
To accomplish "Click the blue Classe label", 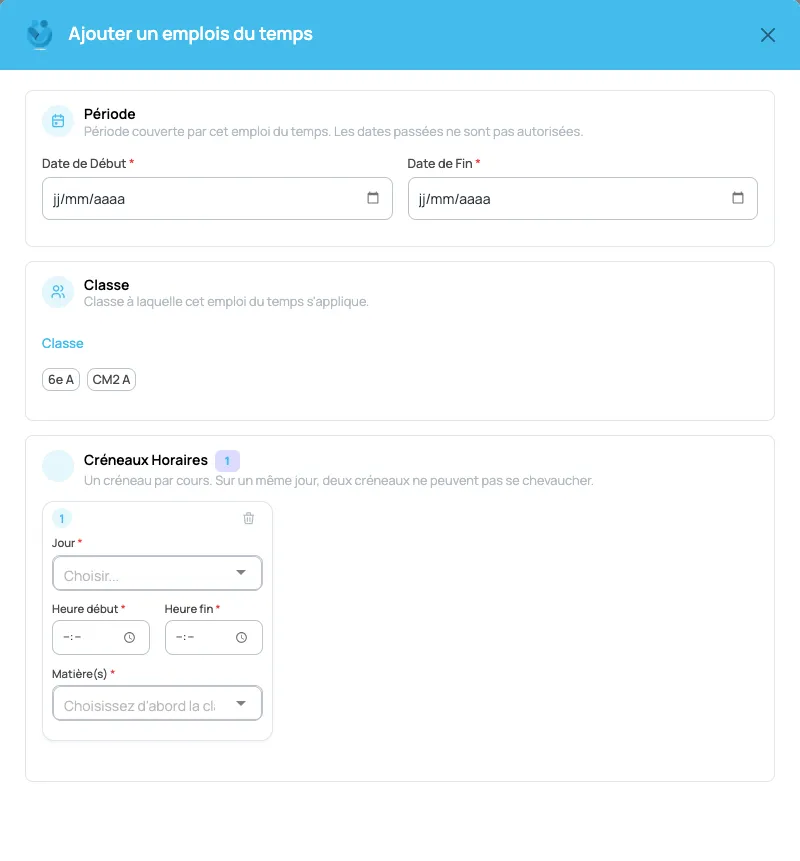I will pyautogui.click(x=63, y=343).
